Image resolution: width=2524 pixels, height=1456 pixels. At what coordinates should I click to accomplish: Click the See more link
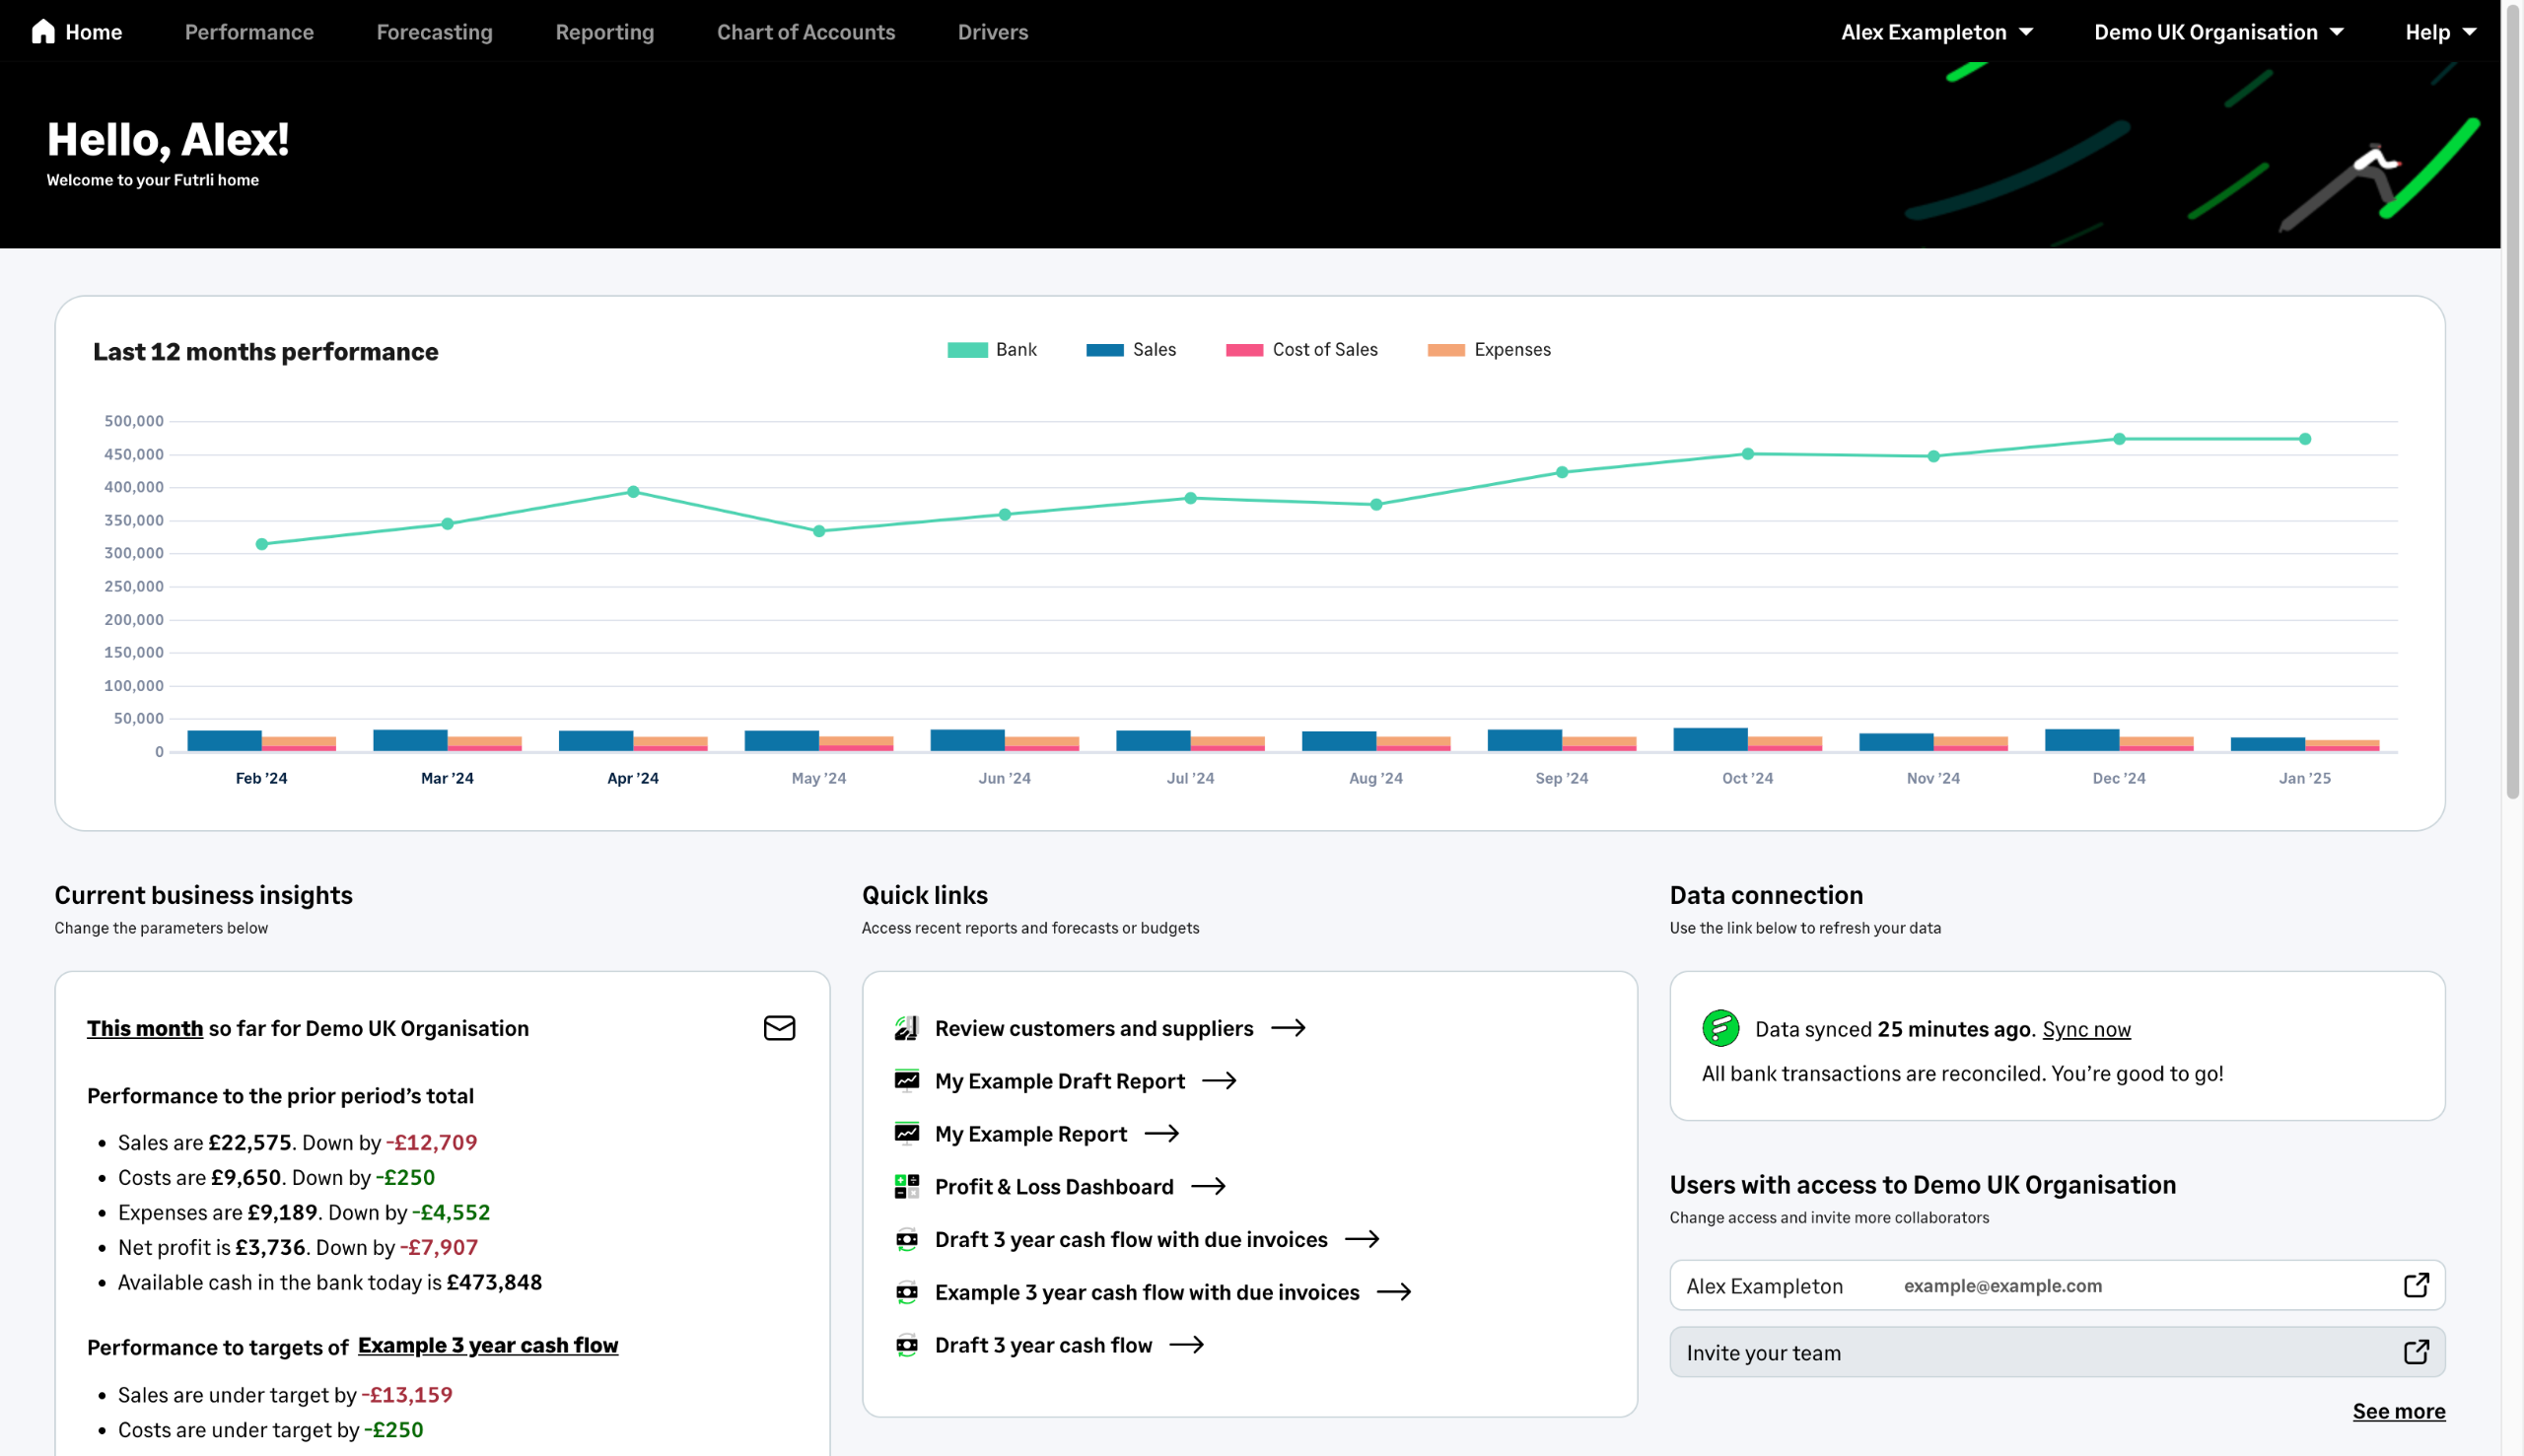pos(2398,1411)
